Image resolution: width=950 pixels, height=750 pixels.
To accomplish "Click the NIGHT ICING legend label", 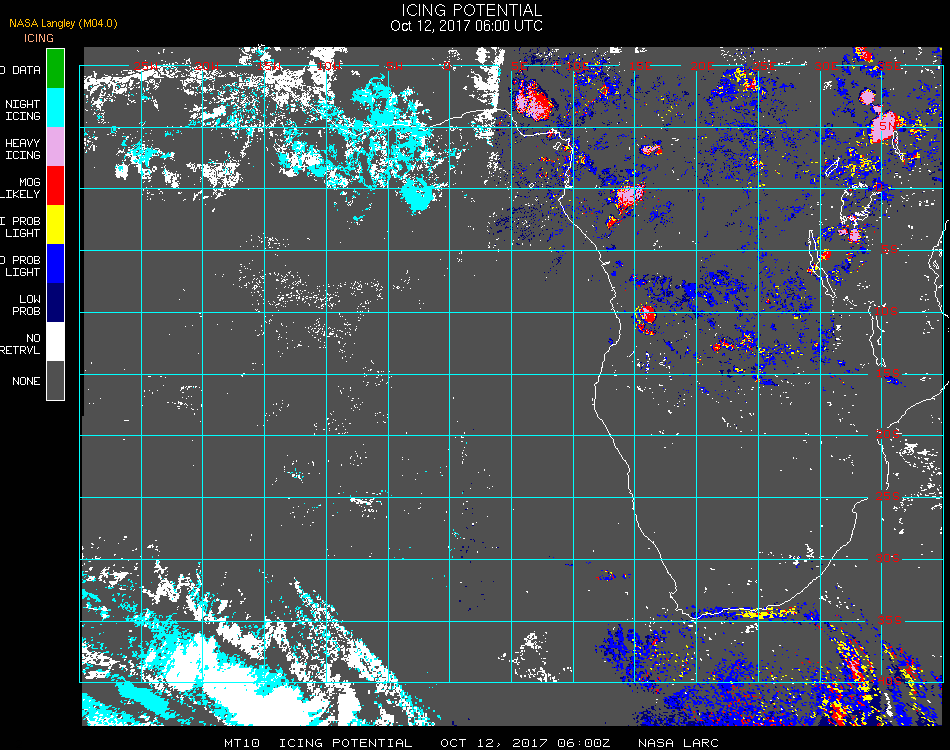I will [x=22, y=110].
